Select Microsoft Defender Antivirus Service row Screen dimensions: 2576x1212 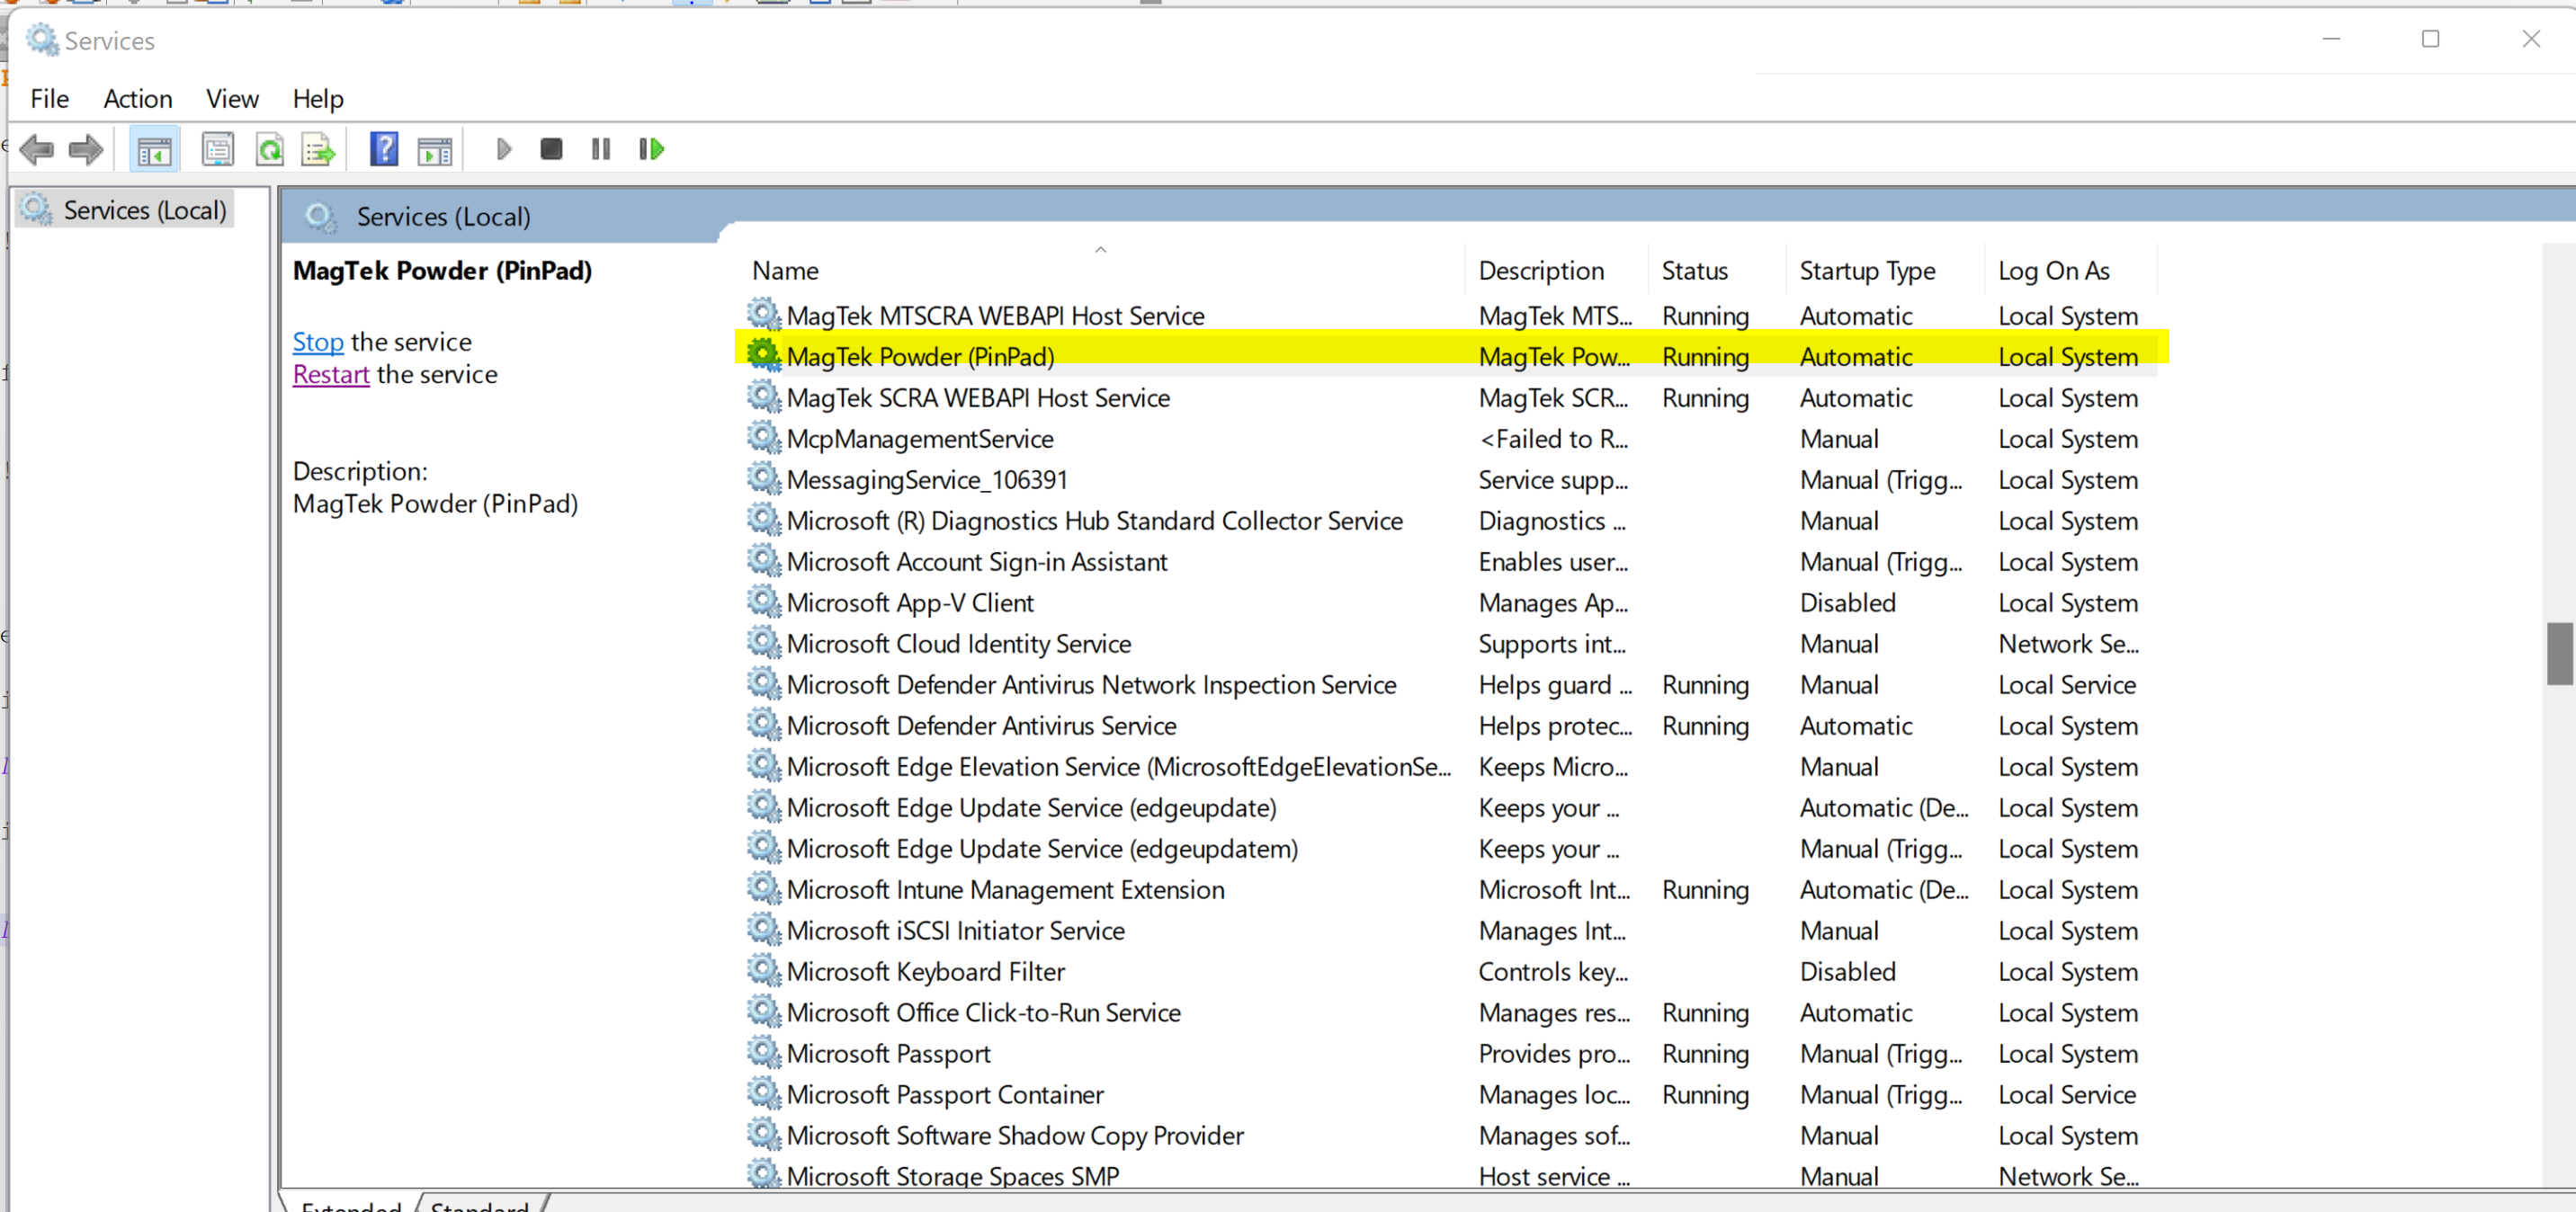980,726
